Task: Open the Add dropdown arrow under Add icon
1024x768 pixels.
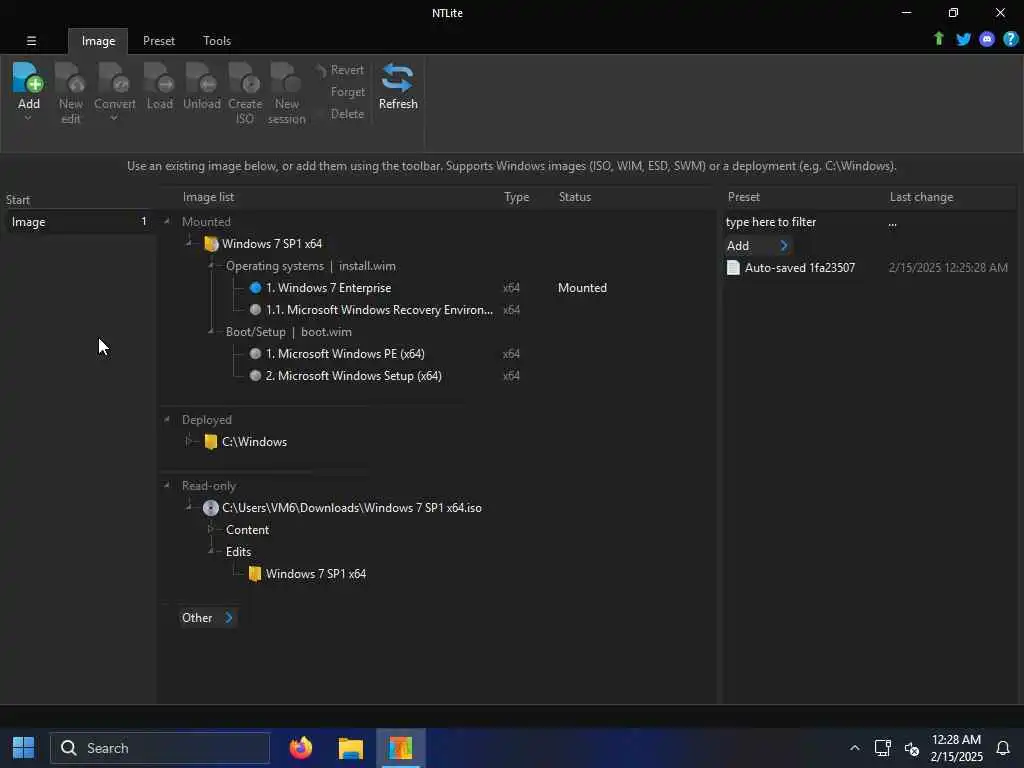Action: (x=28, y=119)
